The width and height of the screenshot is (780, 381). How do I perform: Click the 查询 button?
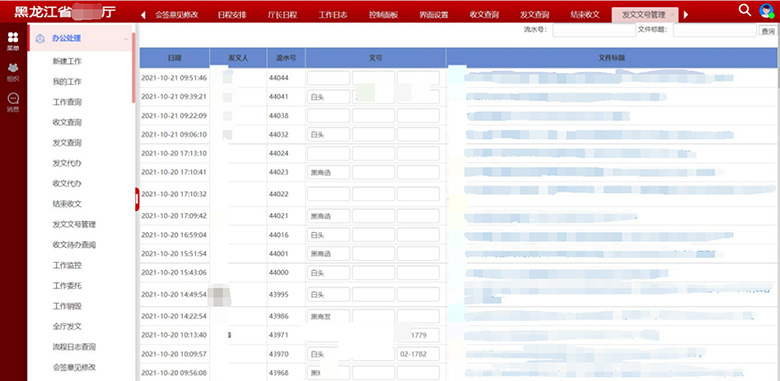point(768,31)
